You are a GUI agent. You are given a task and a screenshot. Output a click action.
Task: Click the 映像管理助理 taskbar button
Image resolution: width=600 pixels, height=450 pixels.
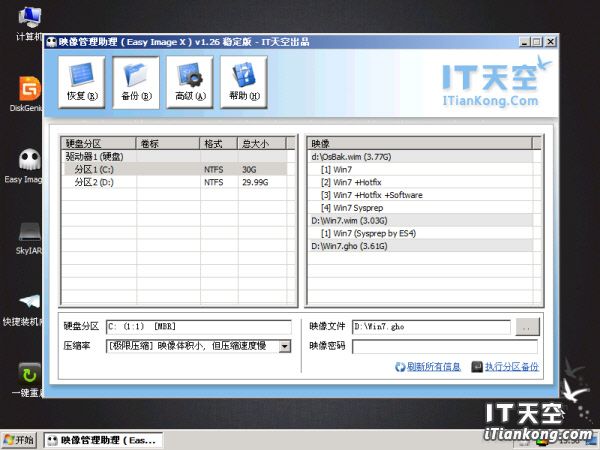tap(103, 440)
